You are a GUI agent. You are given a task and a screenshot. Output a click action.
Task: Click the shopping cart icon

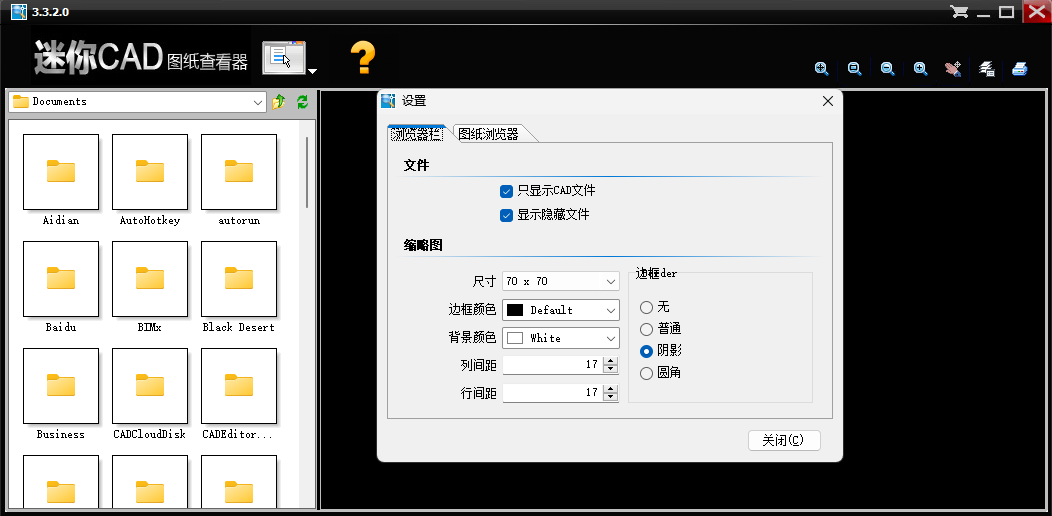[959, 12]
